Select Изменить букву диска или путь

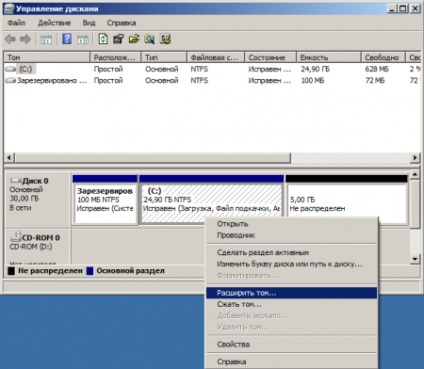tap(292, 264)
